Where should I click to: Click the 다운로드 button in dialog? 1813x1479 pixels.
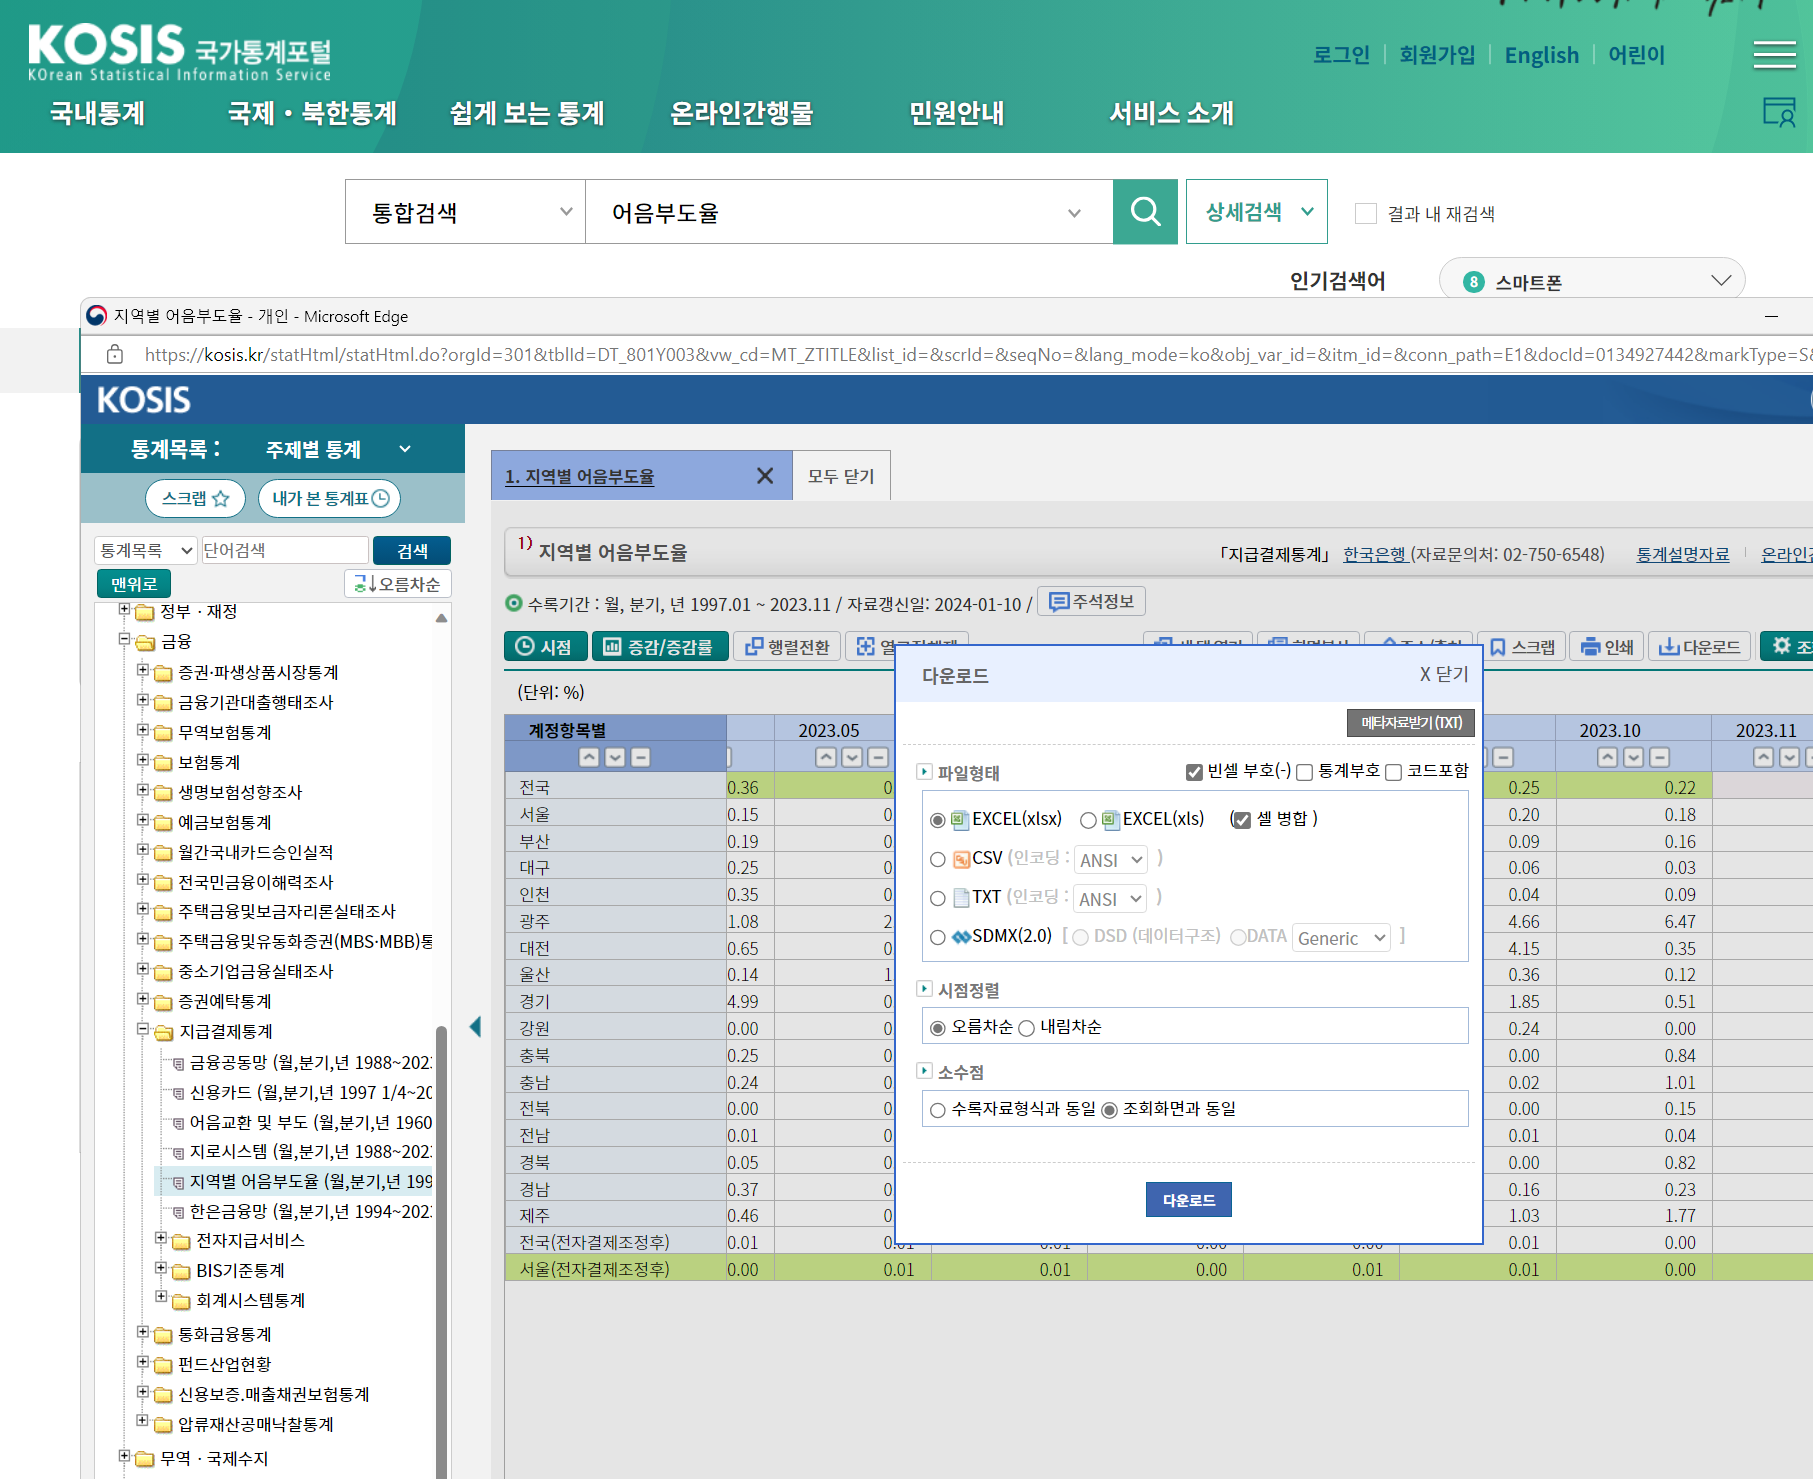pyautogui.click(x=1189, y=1200)
